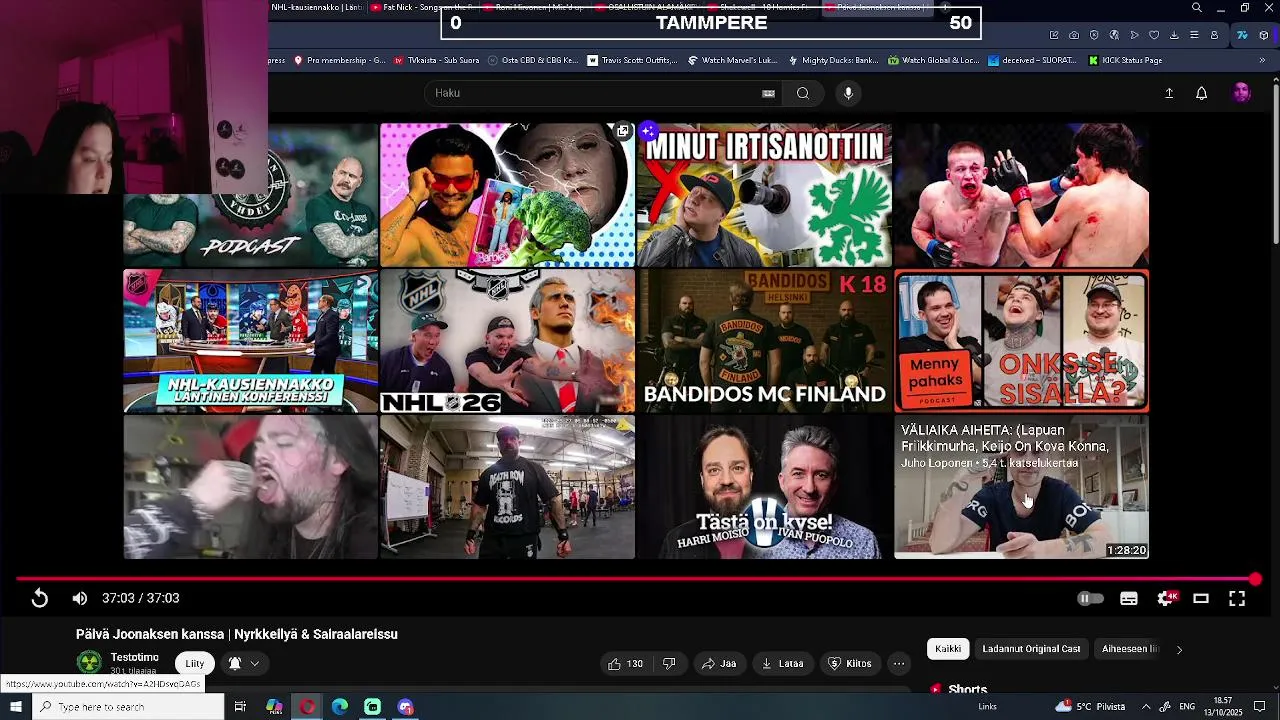This screenshot has height=720, width=1280.
Task: Click the on-screen keyboard icon in search field
Action: (768, 93)
